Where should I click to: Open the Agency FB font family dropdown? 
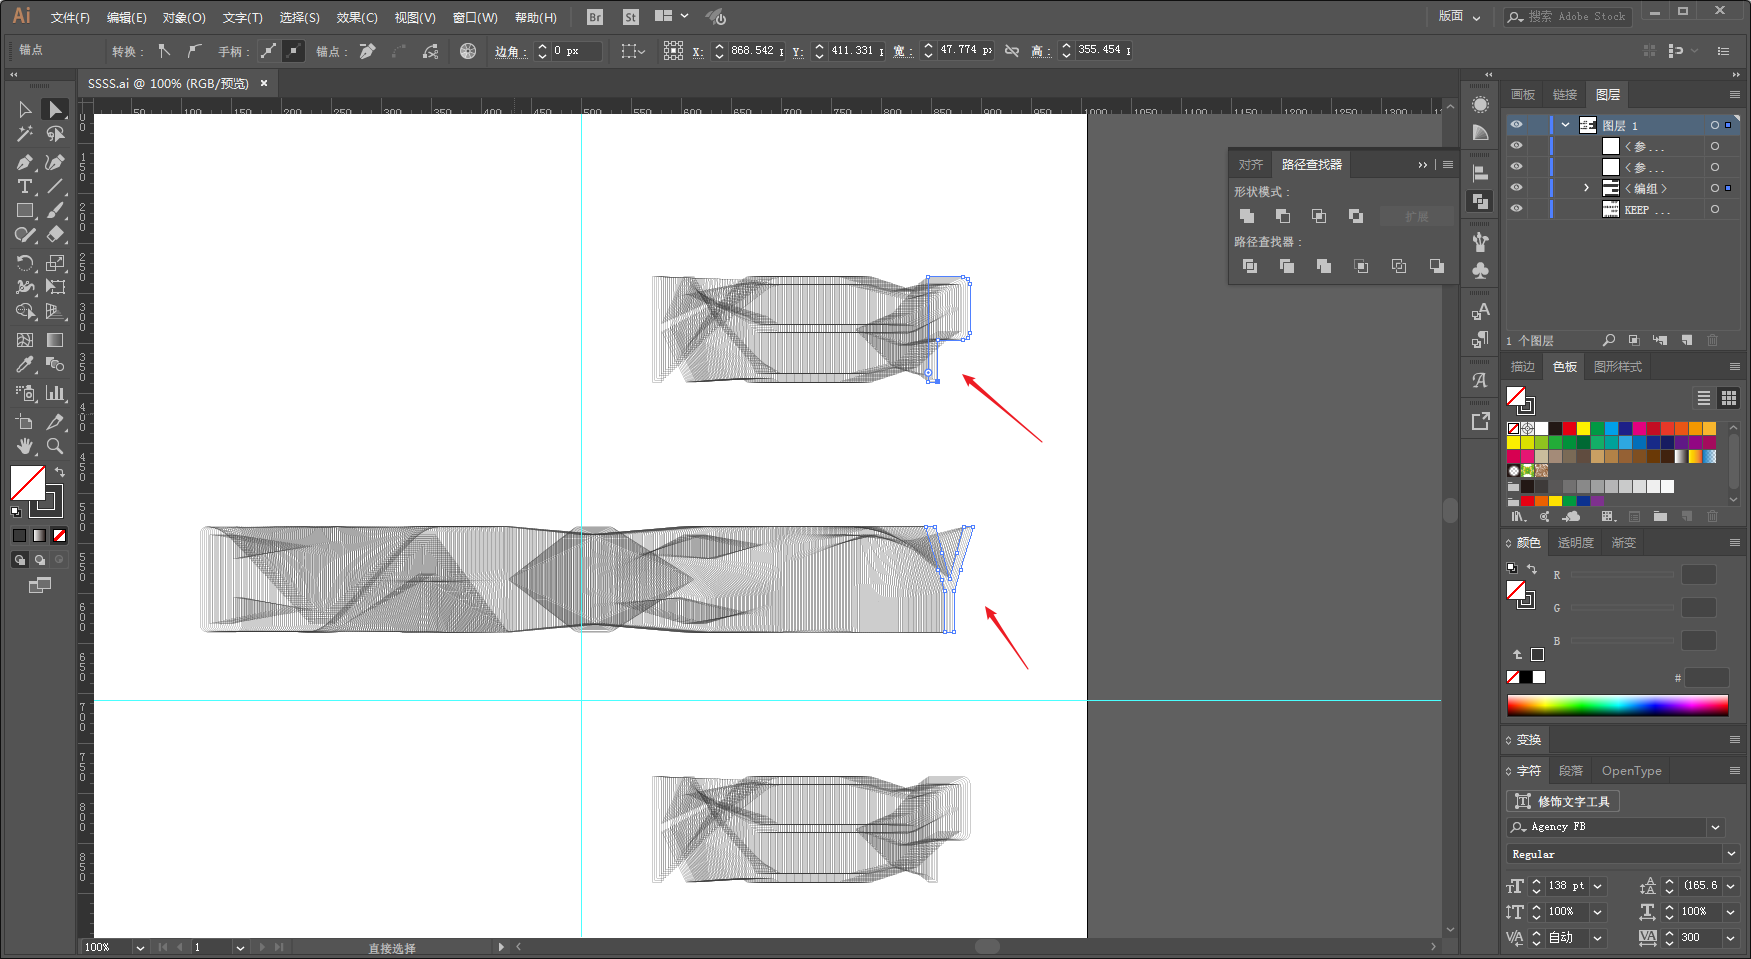point(1716,827)
